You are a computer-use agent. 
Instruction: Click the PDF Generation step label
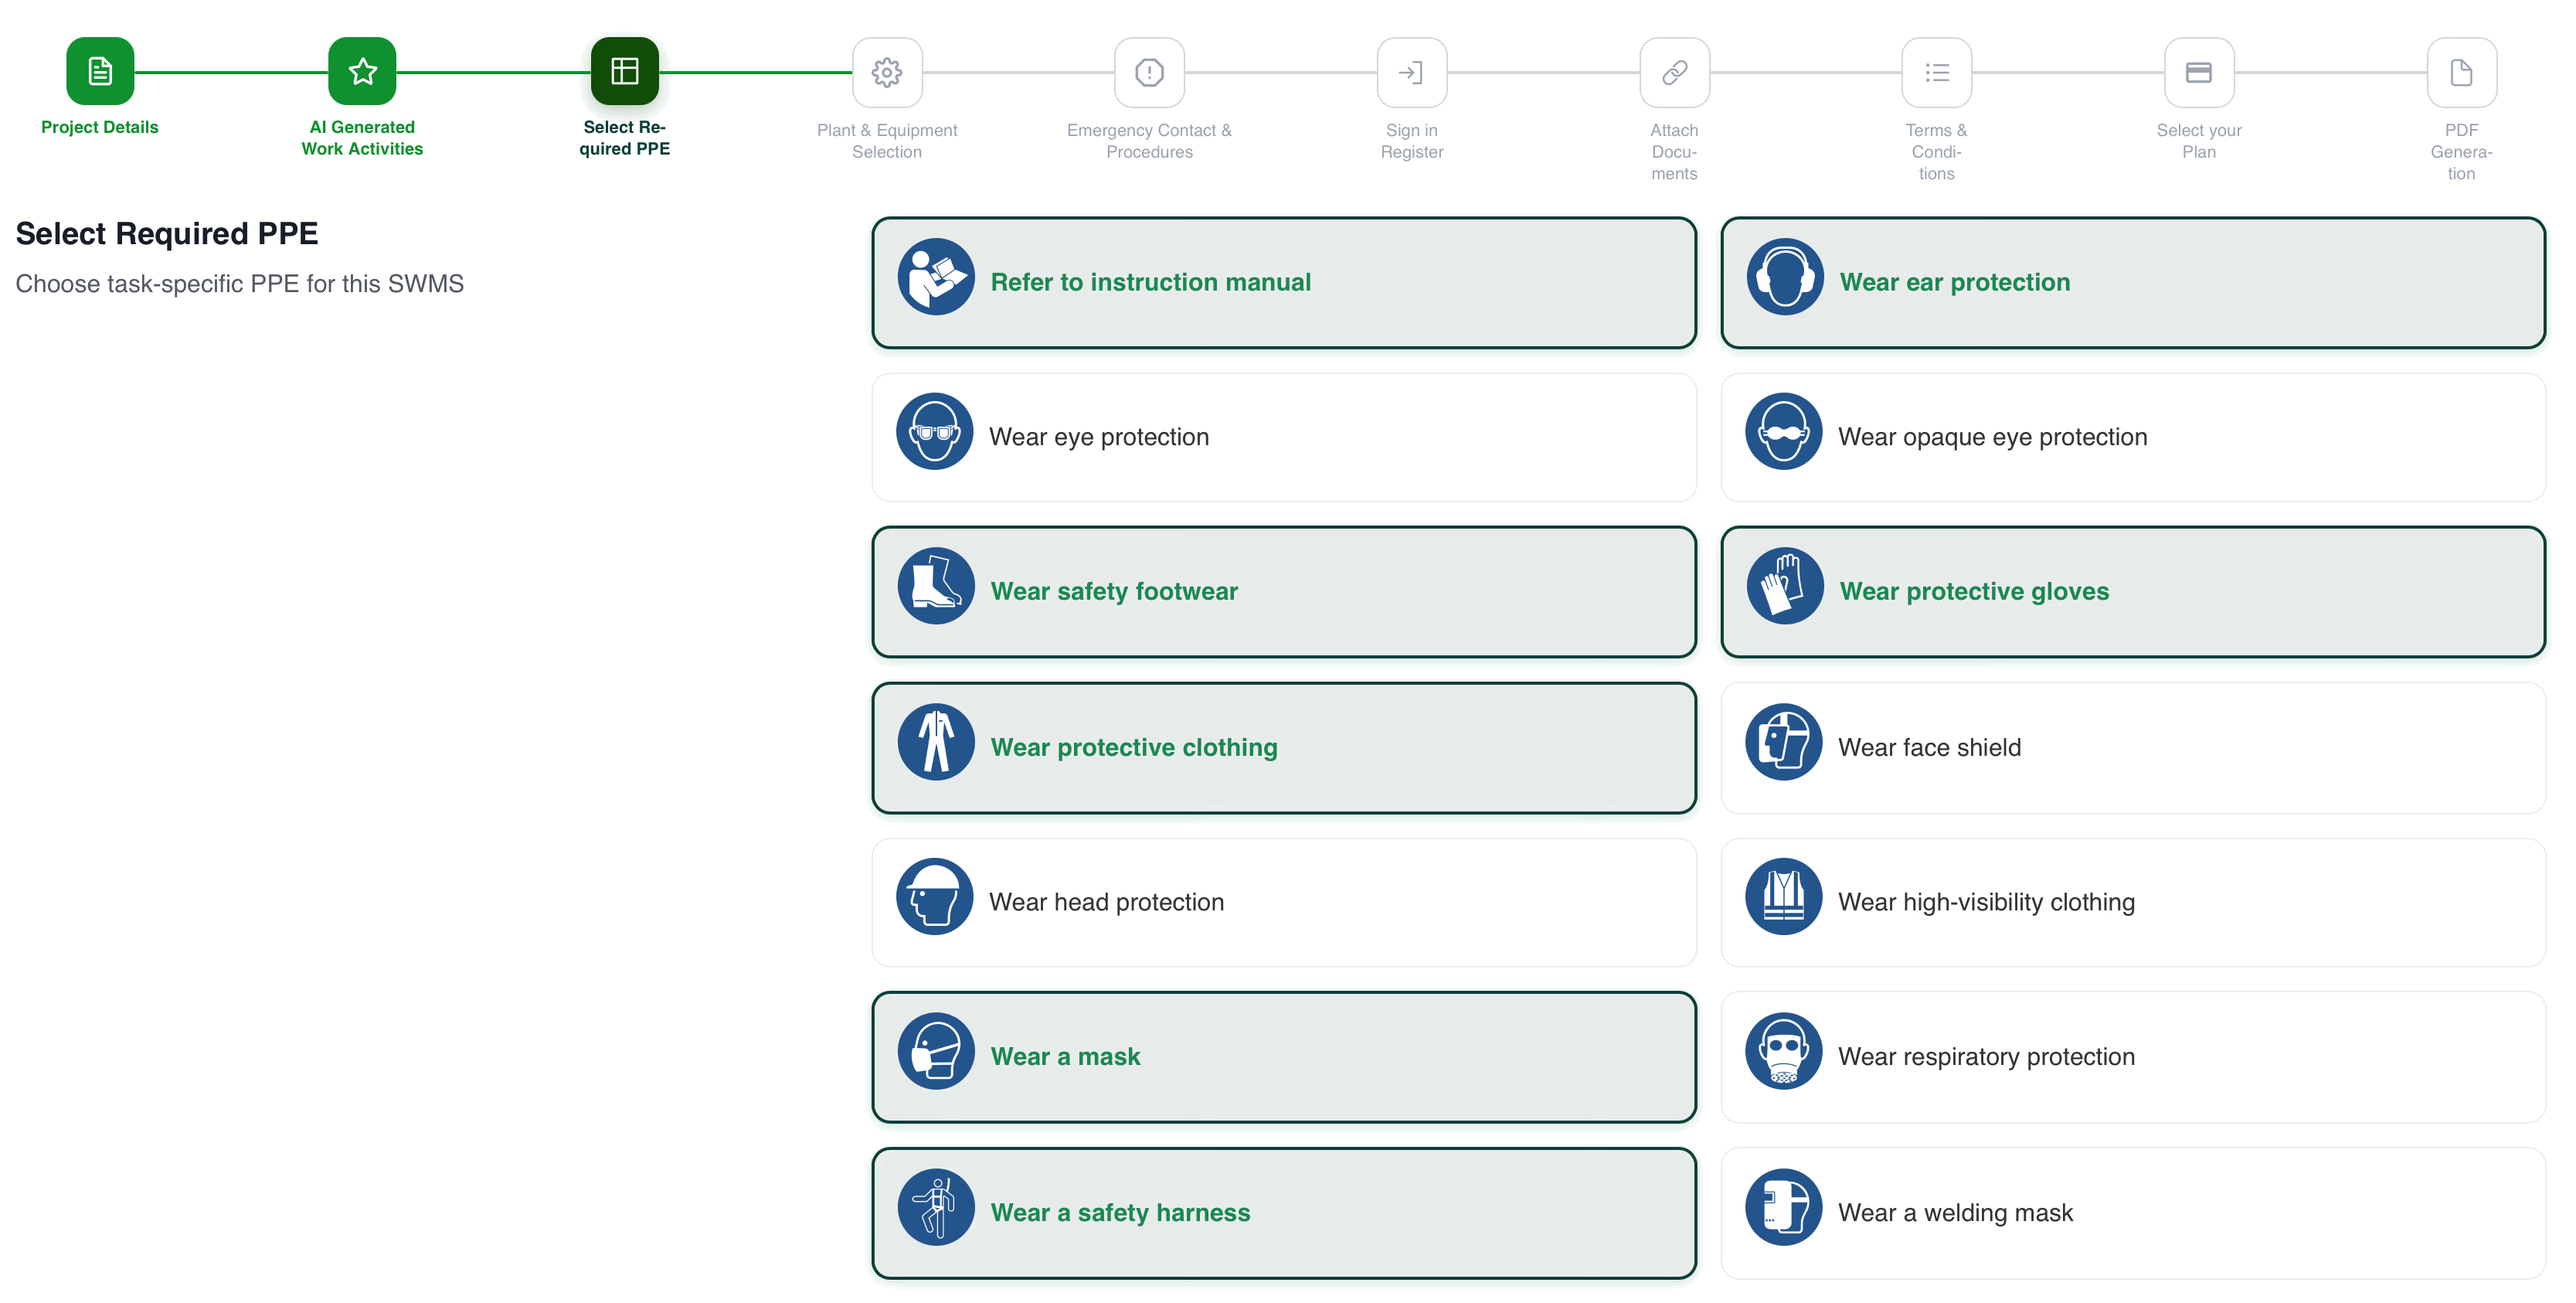pos(2461,152)
